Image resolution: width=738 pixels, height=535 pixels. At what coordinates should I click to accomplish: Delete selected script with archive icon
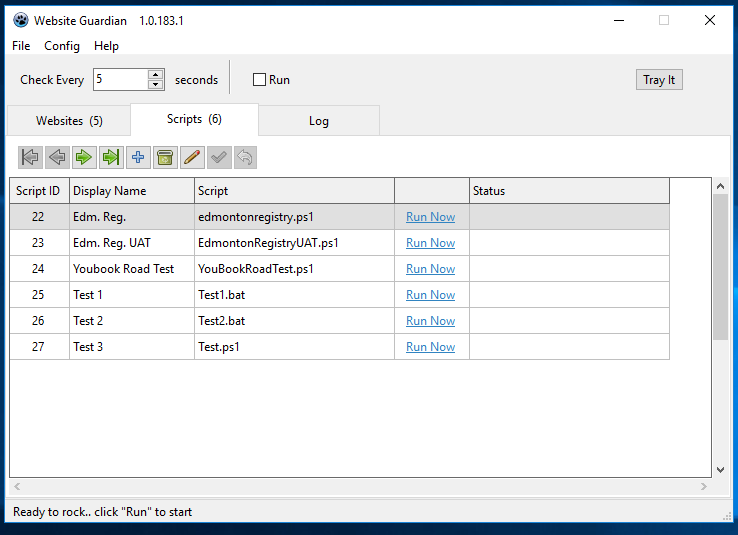coord(165,157)
